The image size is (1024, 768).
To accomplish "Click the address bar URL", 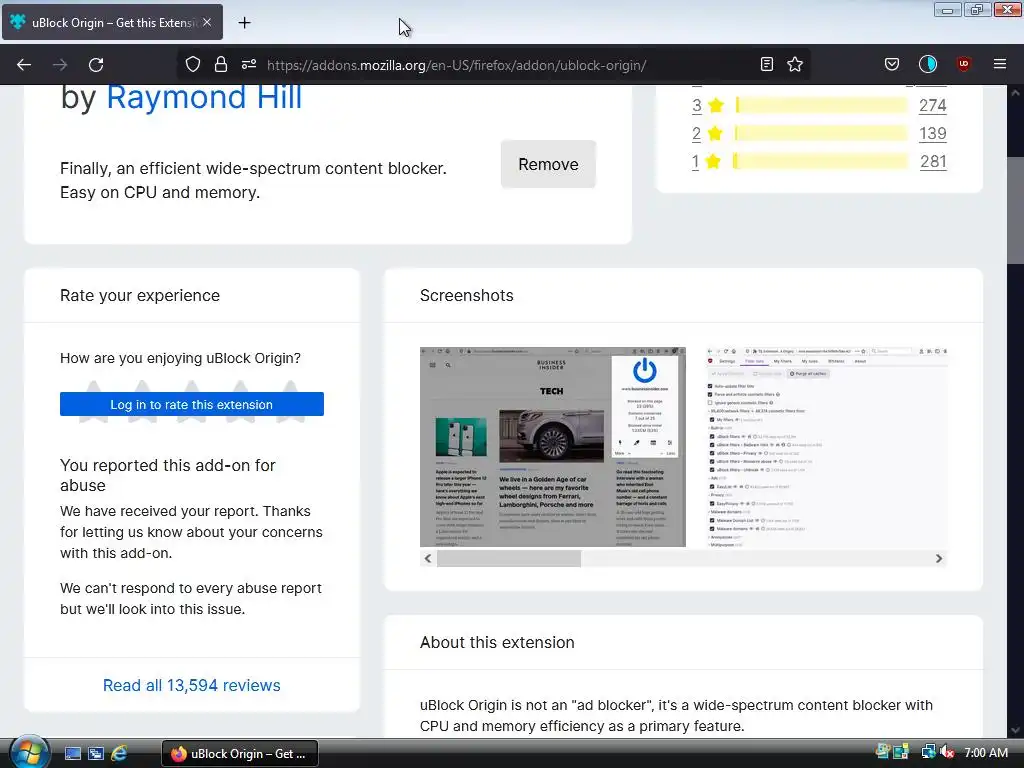I will pyautogui.click(x=456, y=65).
